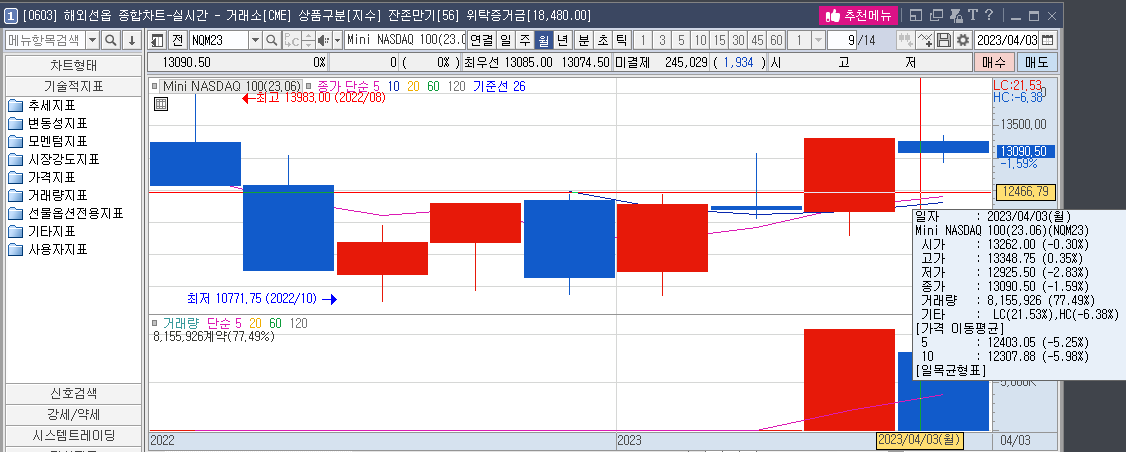Click the font size T icon
This screenshot has width=1126, height=452.
point(972,15)
